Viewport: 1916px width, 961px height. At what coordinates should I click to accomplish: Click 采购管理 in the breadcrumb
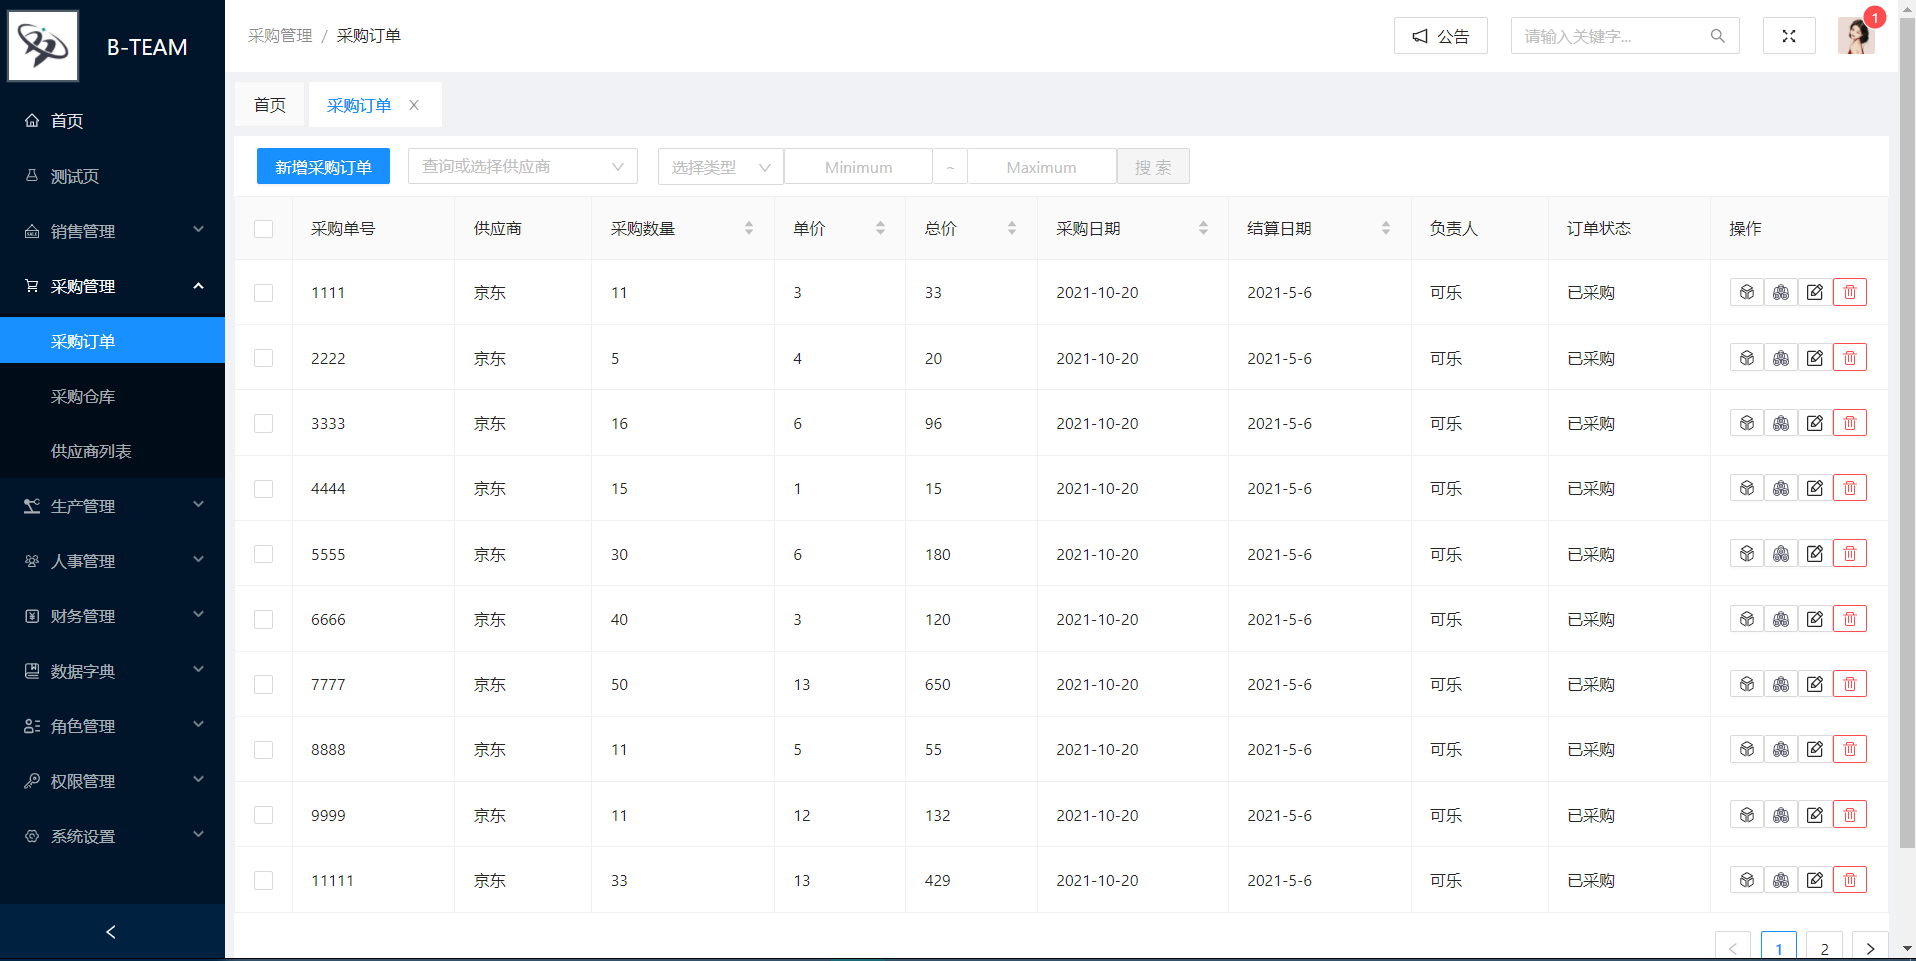coord(280,36)
